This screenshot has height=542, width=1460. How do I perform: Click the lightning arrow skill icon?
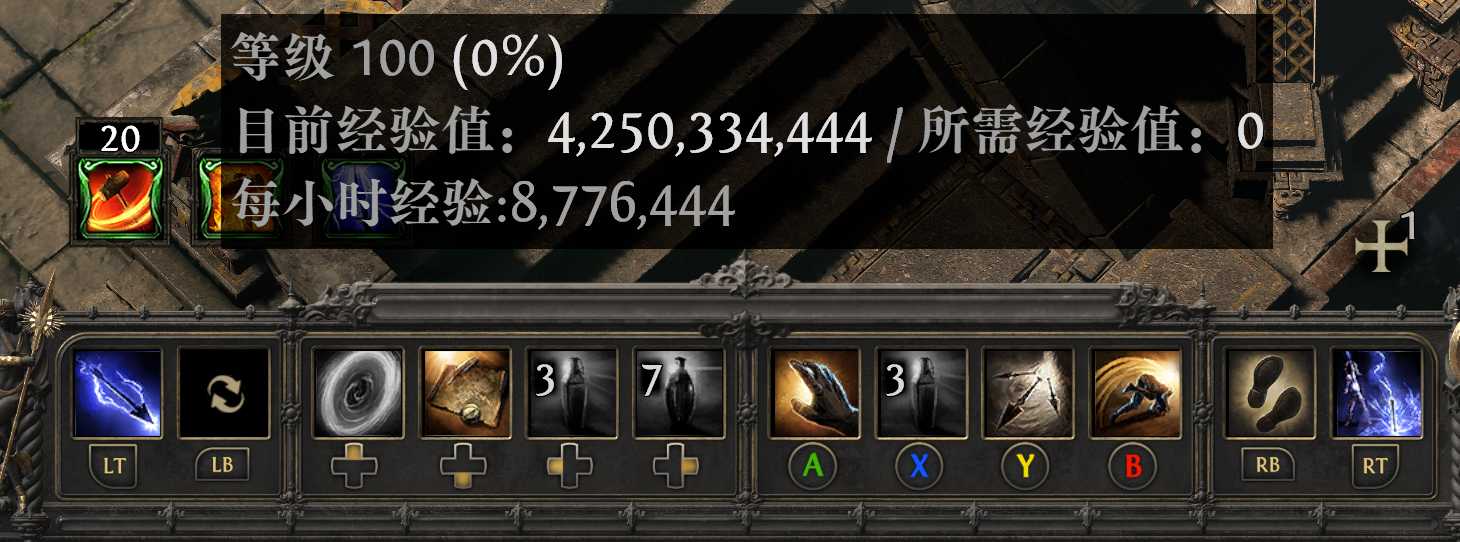pyautogui.click(x=117, y=393)
